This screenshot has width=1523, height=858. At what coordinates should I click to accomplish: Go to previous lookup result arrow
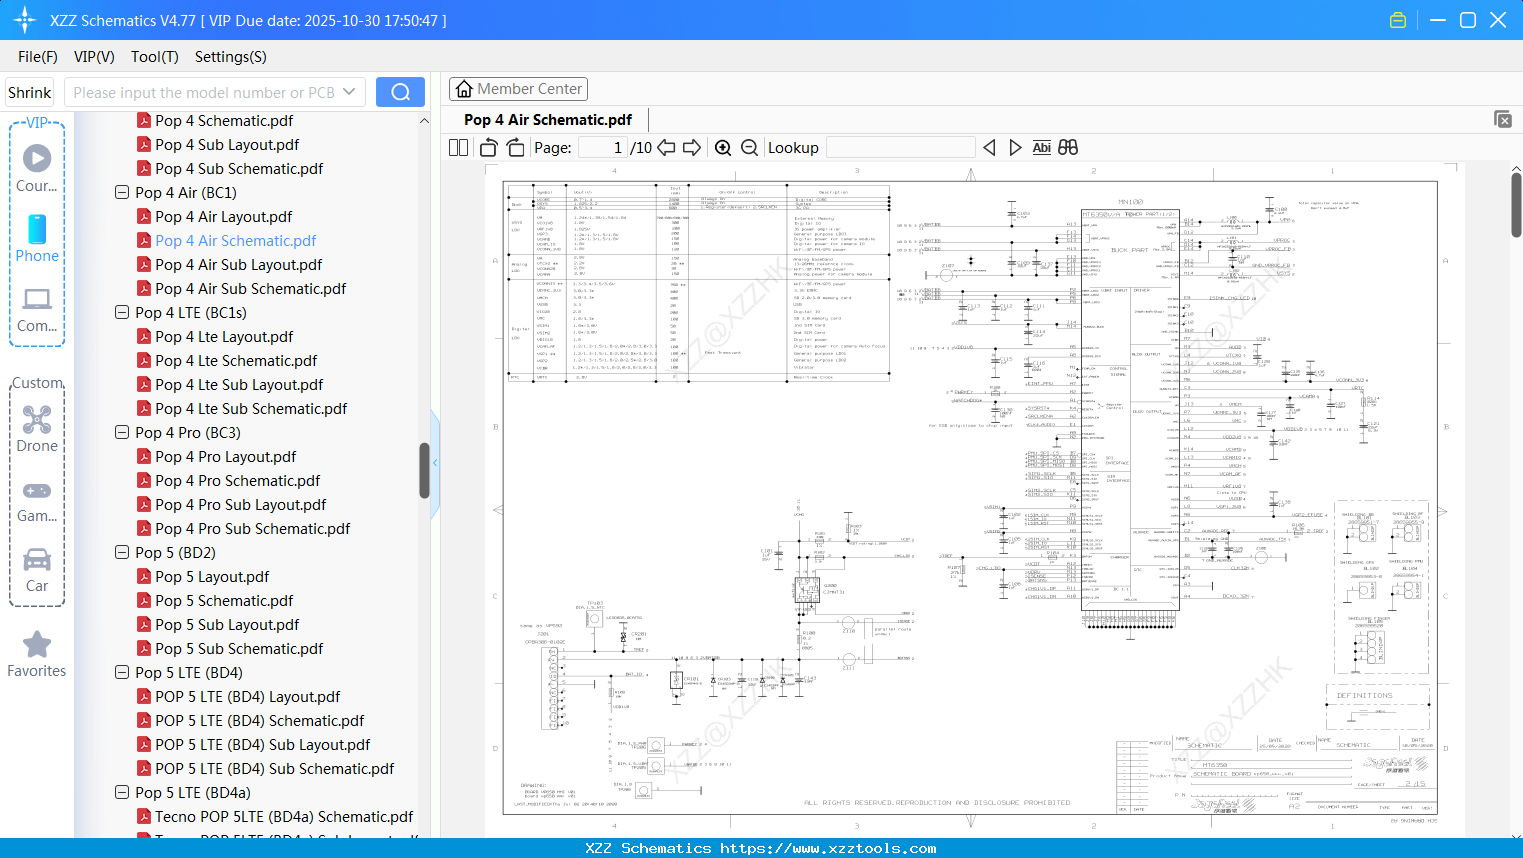click(989, 147)
